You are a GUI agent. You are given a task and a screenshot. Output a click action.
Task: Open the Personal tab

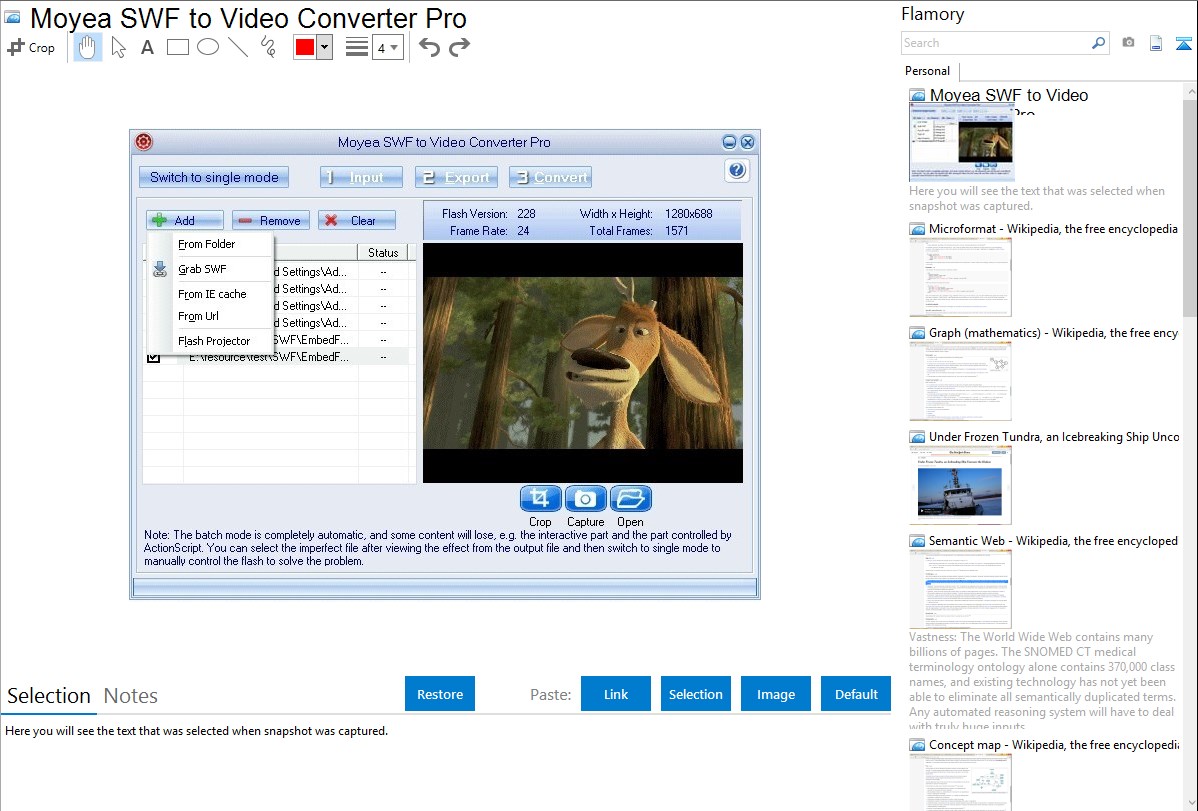[x=928, y=70]
